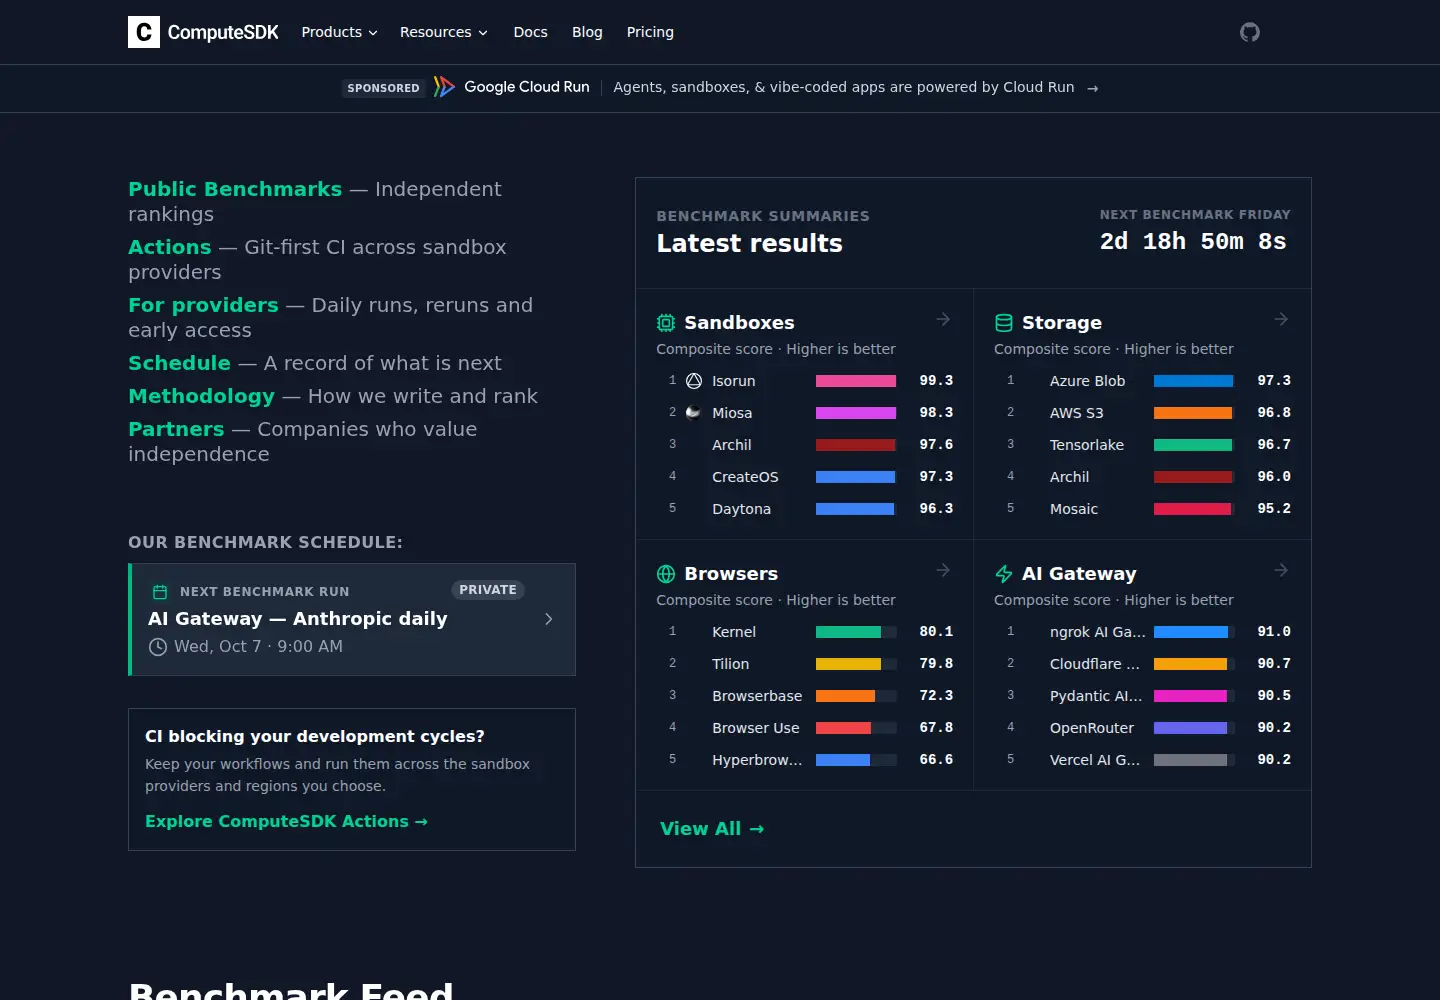Screen dimensions: 1440x1000
Task: Open the For providers link
Action: 203,305
